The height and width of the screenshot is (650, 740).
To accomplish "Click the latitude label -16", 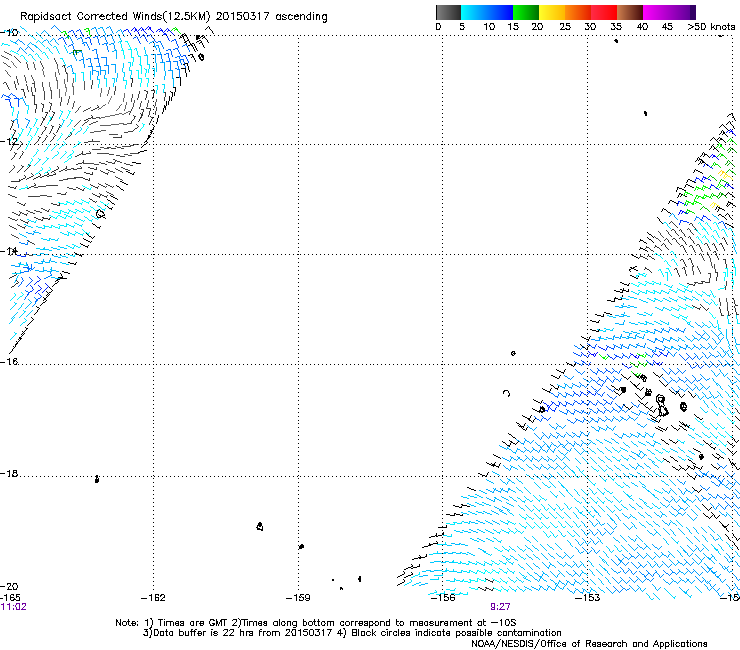I will 9,362.
